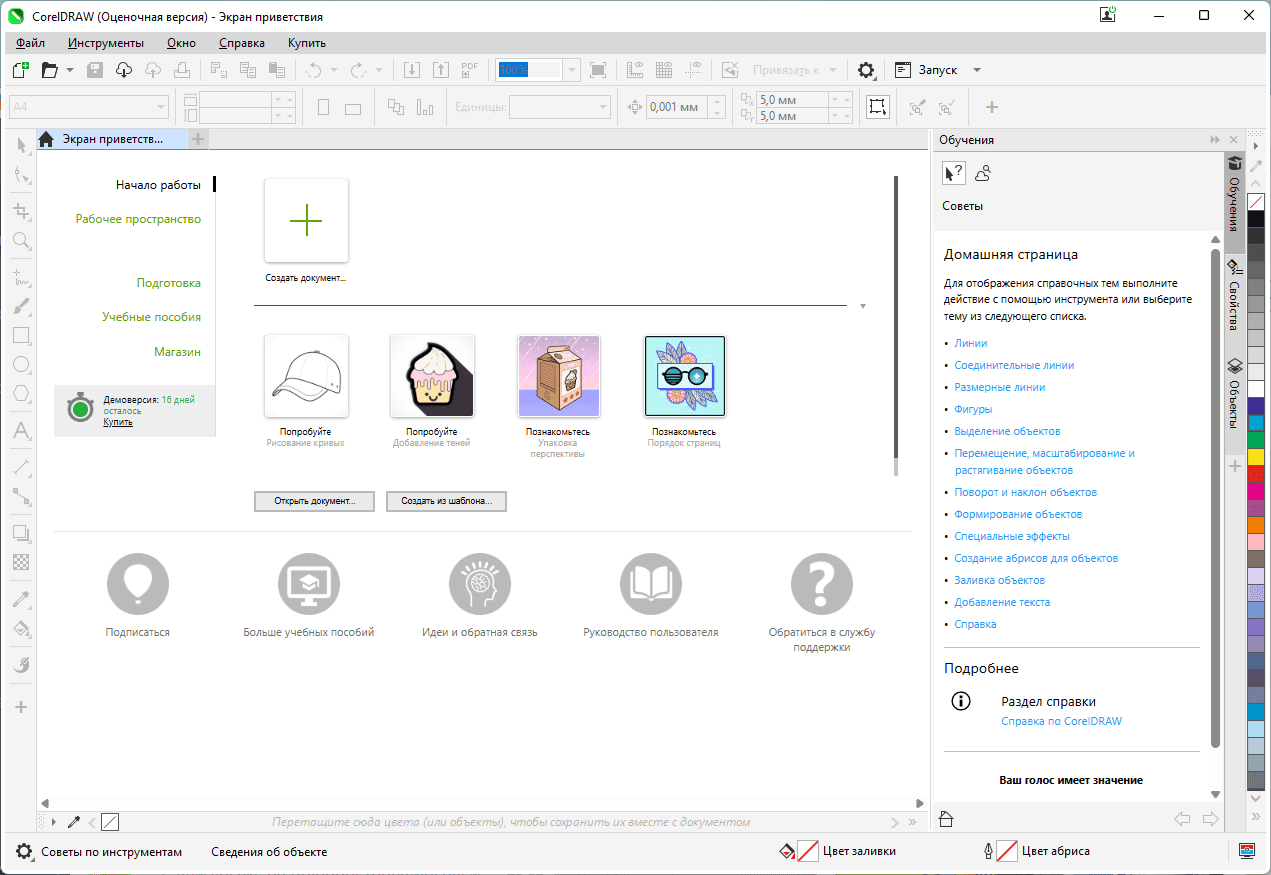
Task: Select the Interactive Fill tool
Action: (20, 629)
